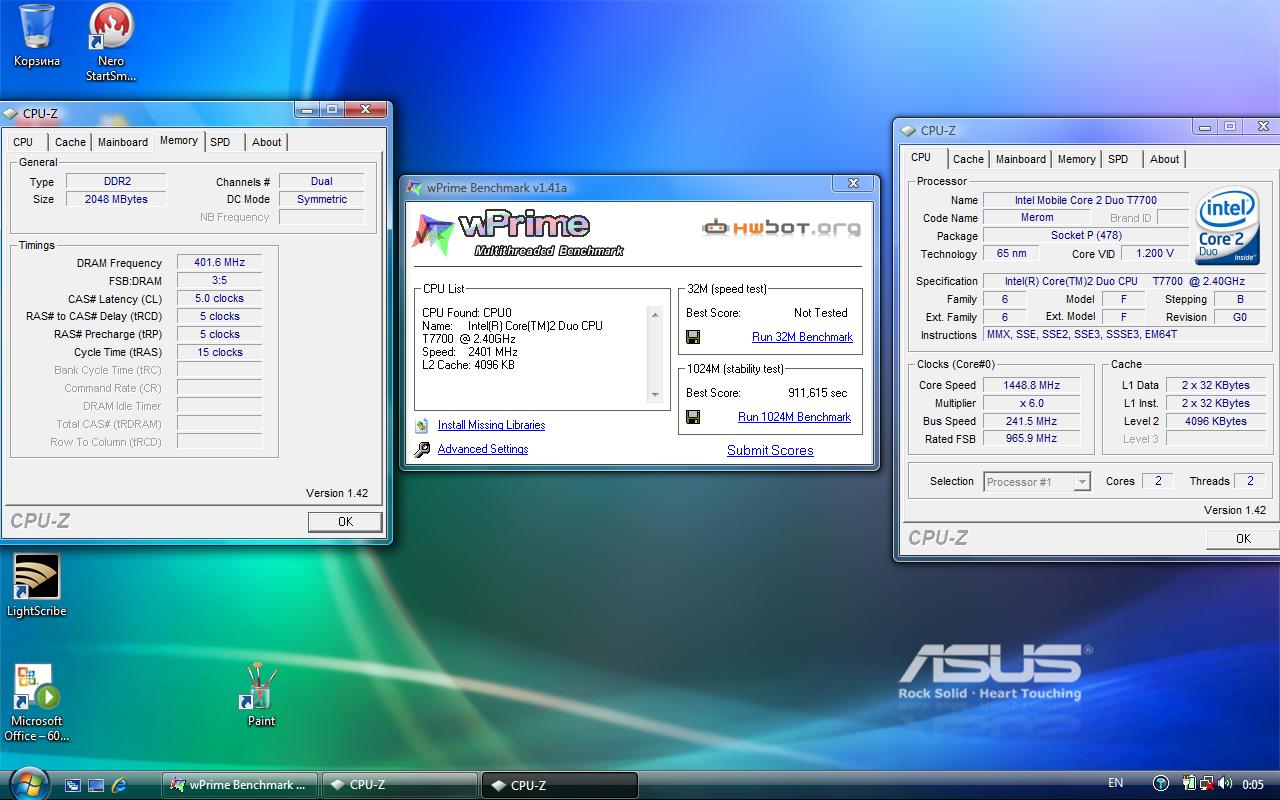Viewport: 1280px width, 800px height.
Task: Open the Recycle Bin desktop icon
Action: pos(37,37)
